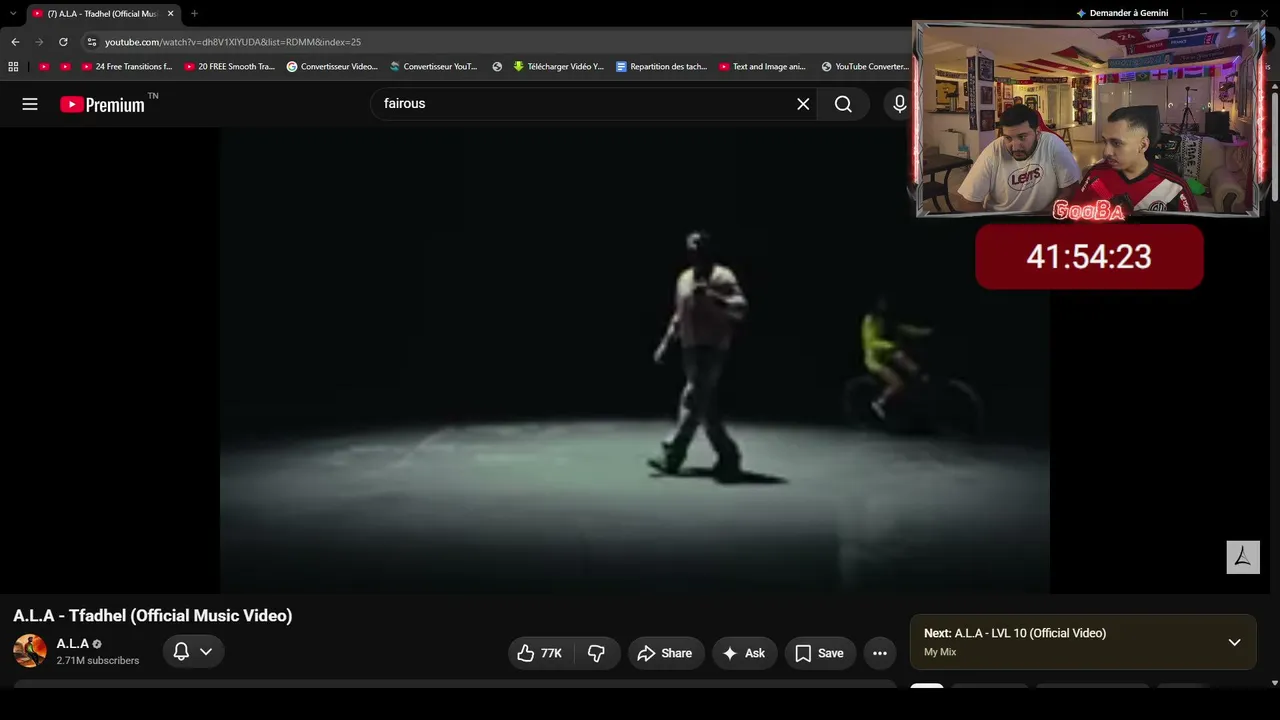Open '24 Free Transitions' bookmark
The image size is (1280, 720).
tap(126, 67)
